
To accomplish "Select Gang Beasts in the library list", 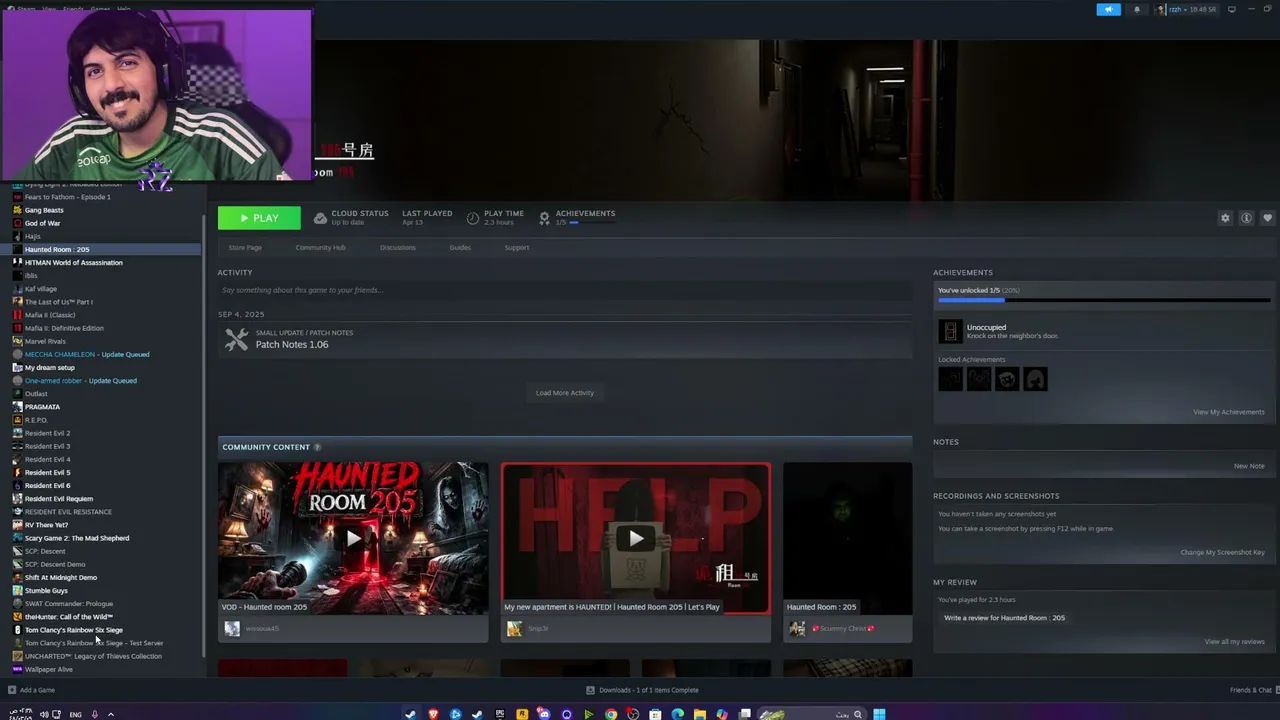I will 44,210.
